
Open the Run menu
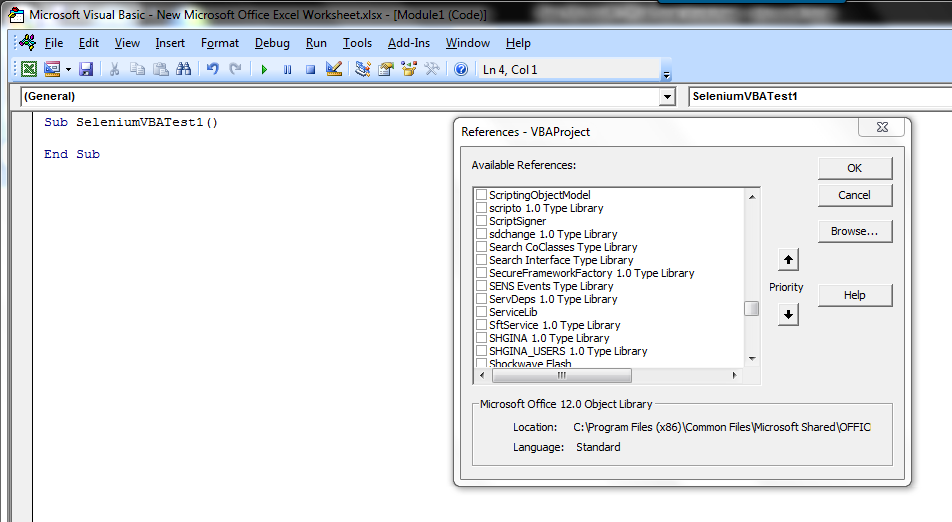[x=316, y=43]
